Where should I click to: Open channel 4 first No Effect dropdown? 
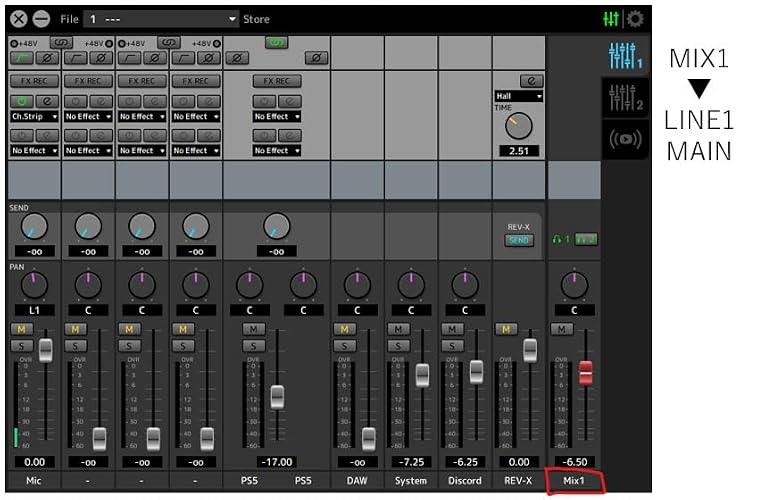[x=196, y=116]
